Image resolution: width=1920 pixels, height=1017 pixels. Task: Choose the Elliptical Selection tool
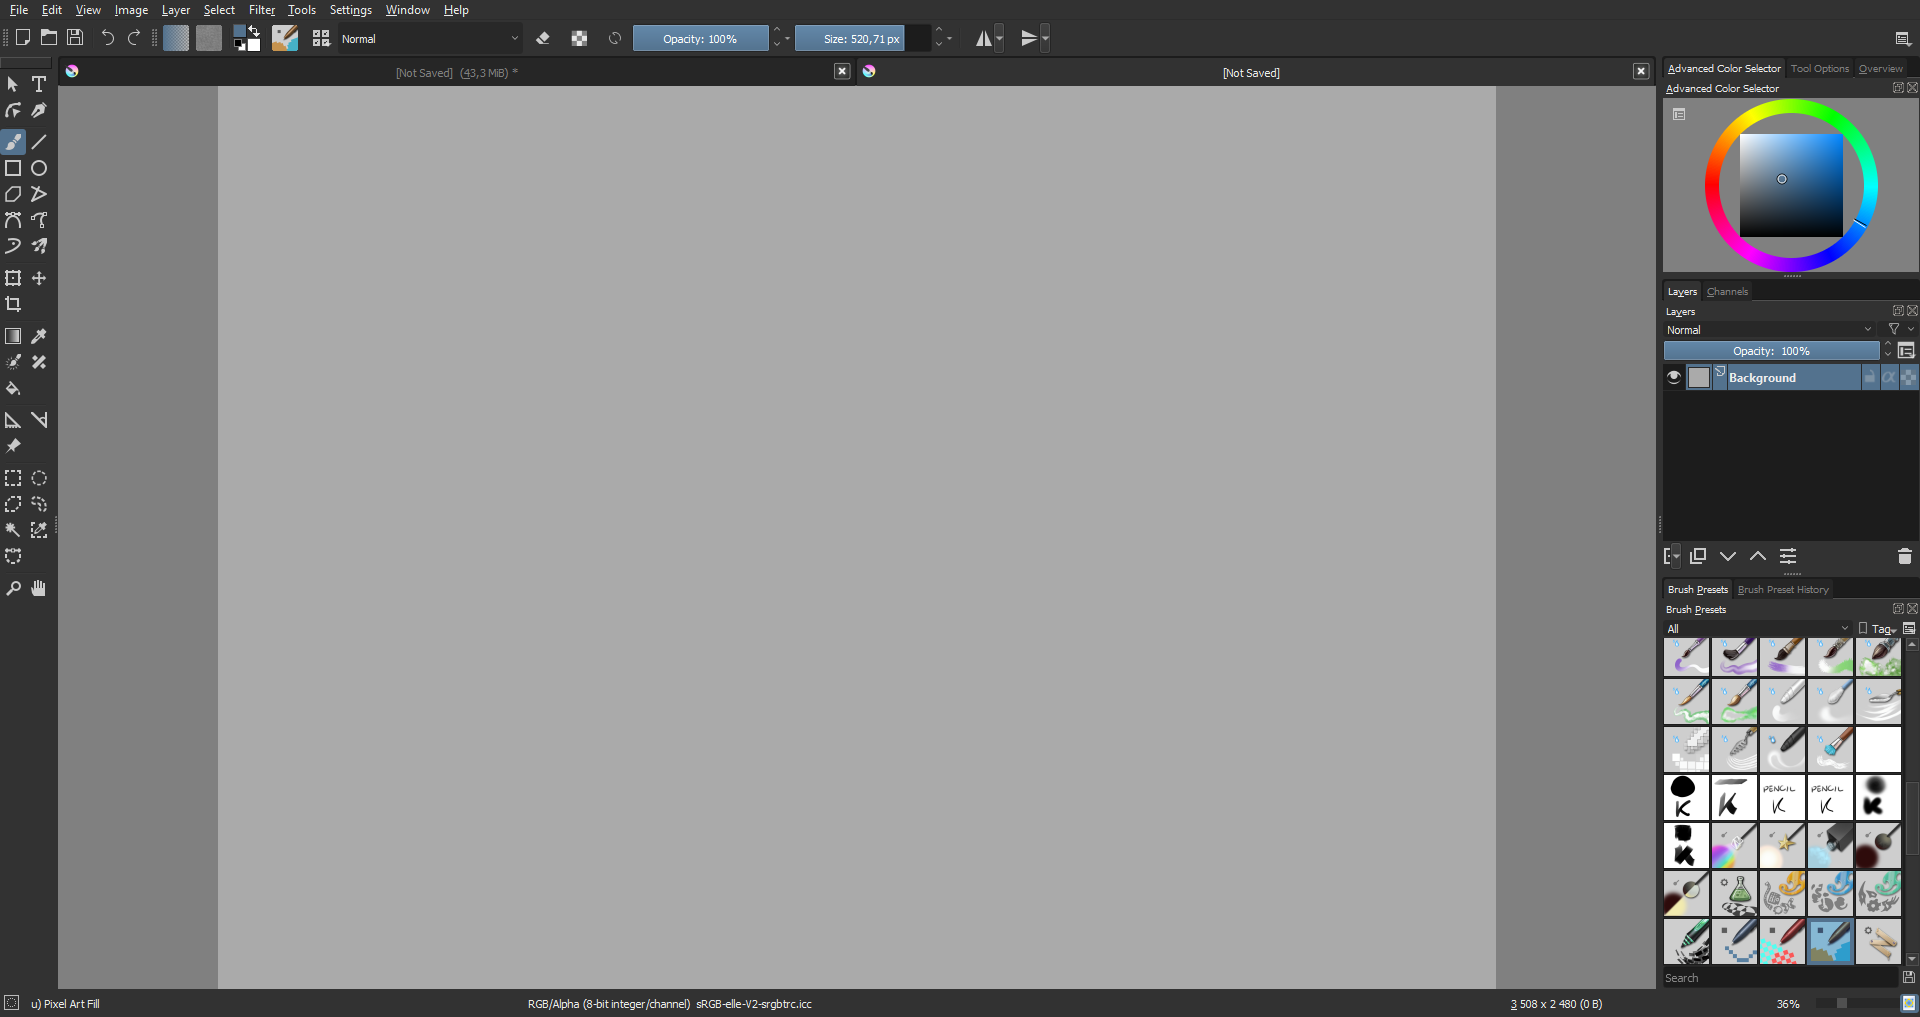[39, 478]
